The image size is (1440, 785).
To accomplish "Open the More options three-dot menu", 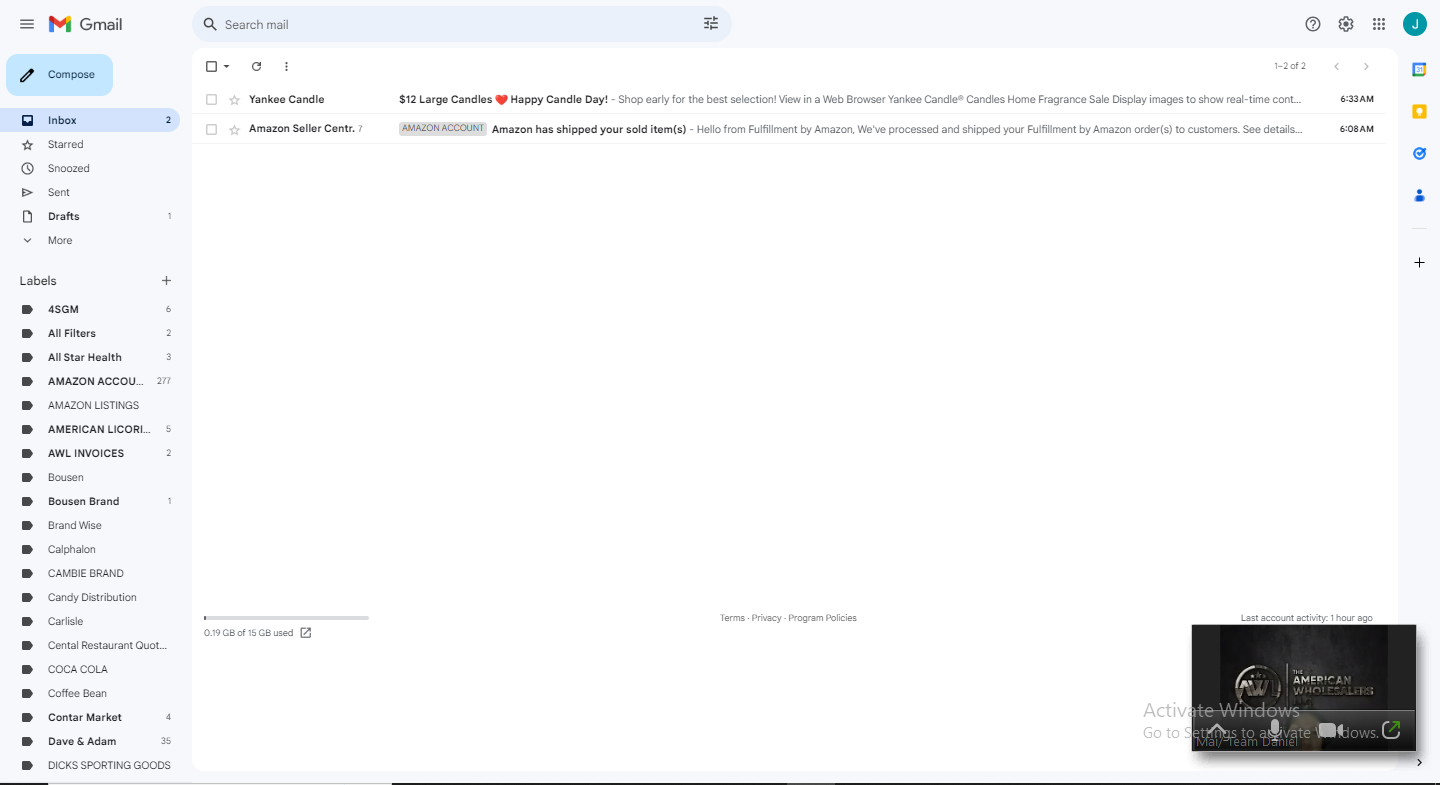I will click(286, 66).
